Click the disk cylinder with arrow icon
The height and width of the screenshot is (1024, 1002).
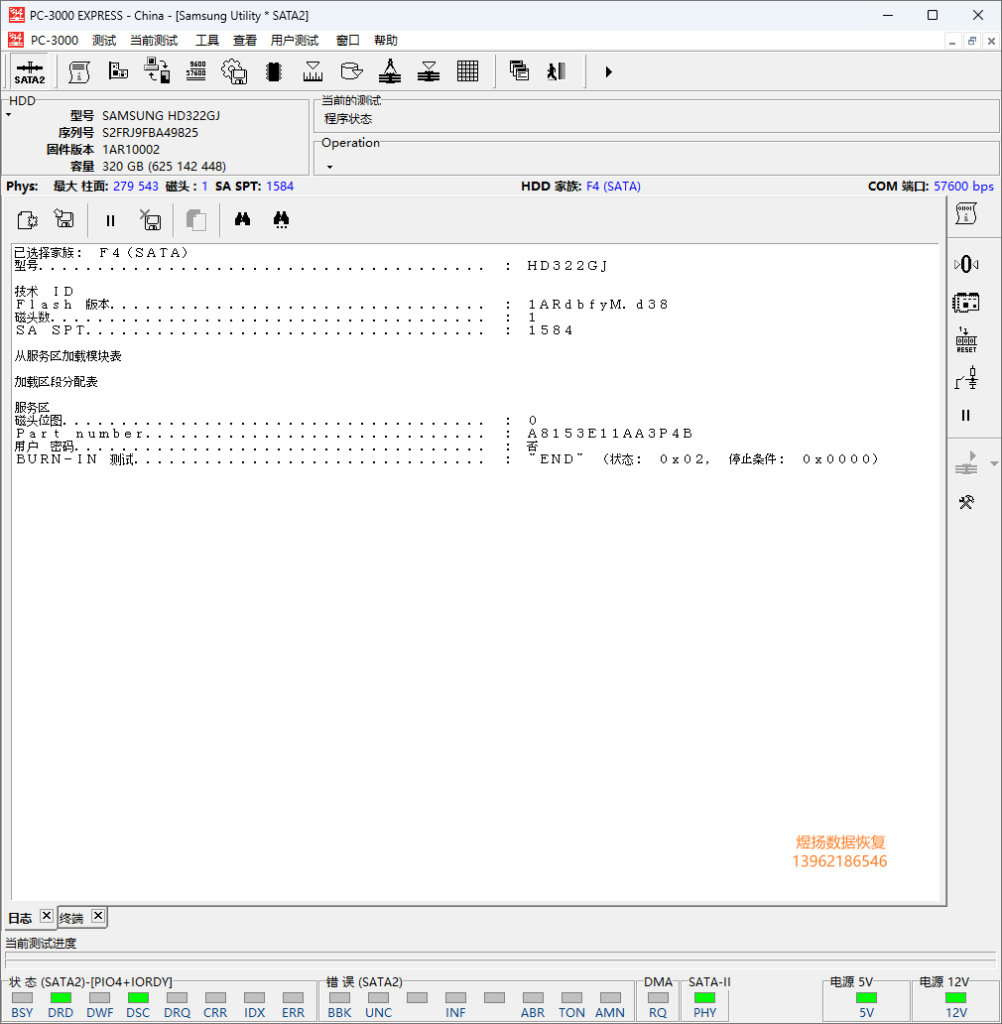pyautogui.click(x=351, y=71)
